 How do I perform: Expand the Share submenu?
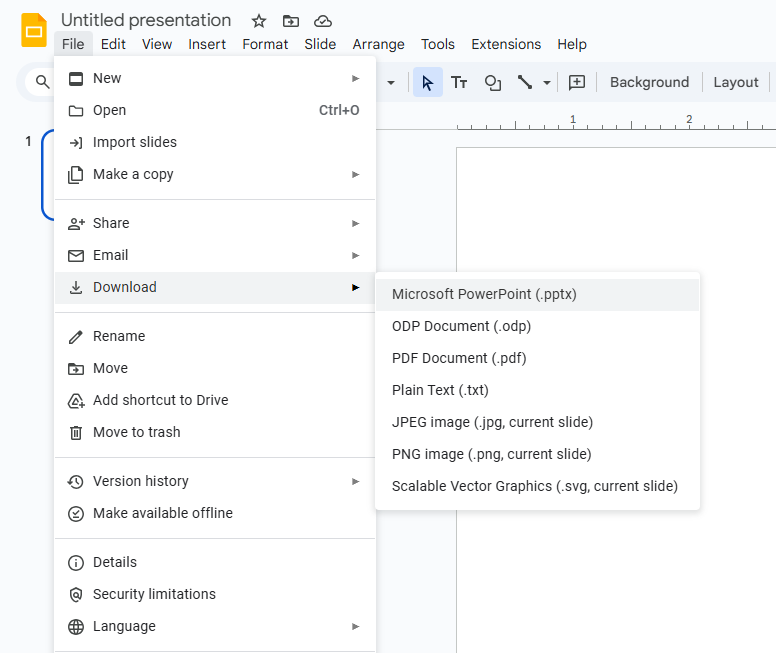click(x=215, y=223)
